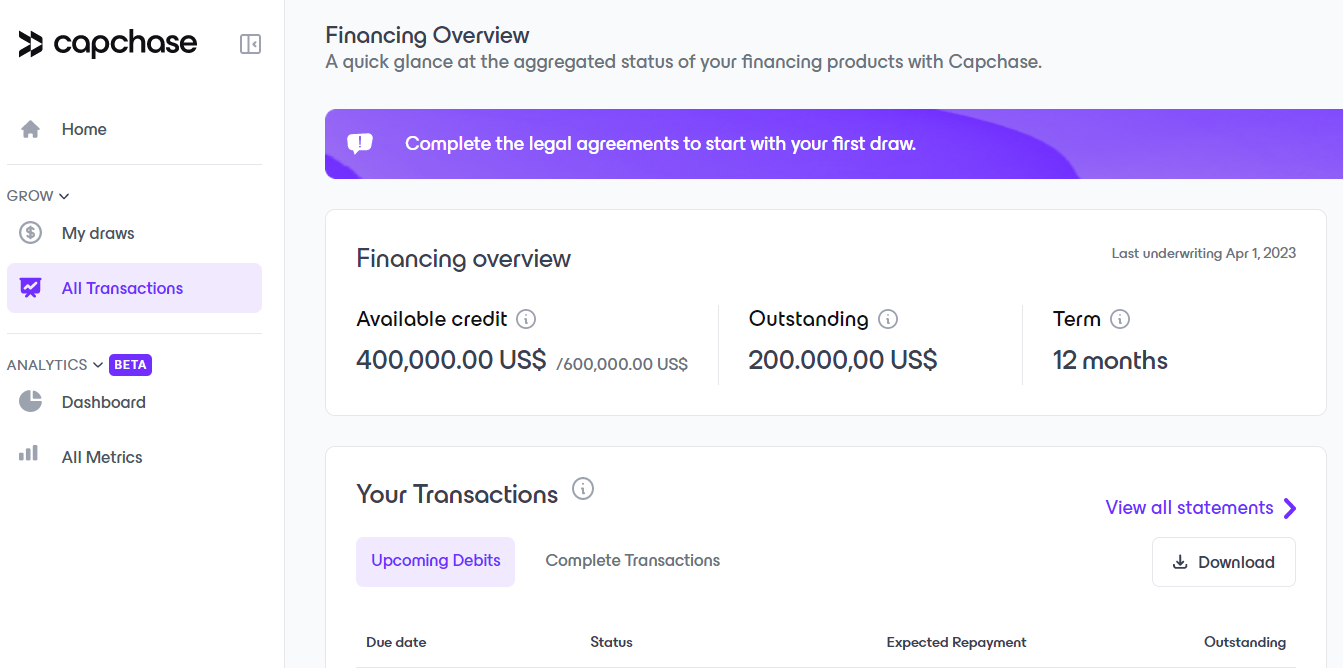Open the View all statements link
This screenshot has width=1343, height=668.
[x=1189, y=508]
